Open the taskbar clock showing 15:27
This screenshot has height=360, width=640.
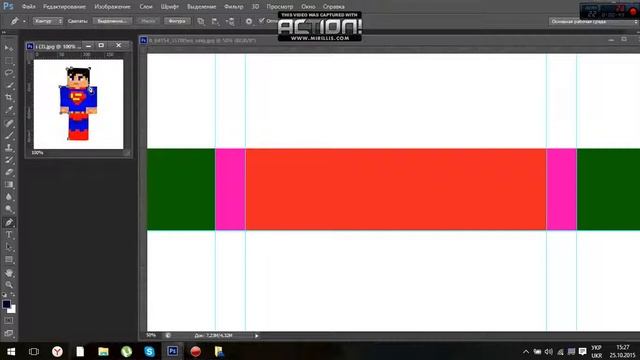(x=623, y=351)
